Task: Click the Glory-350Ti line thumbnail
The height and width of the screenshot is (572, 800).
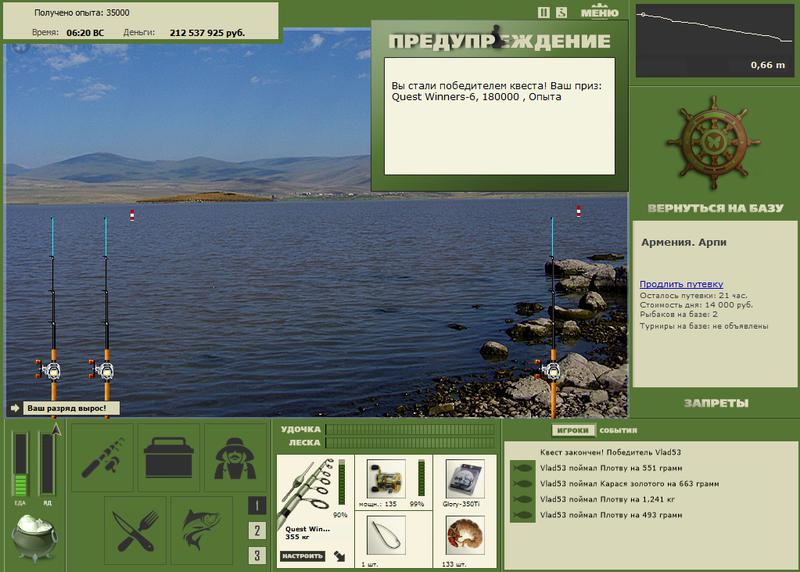Action: [x=464, y=480]
